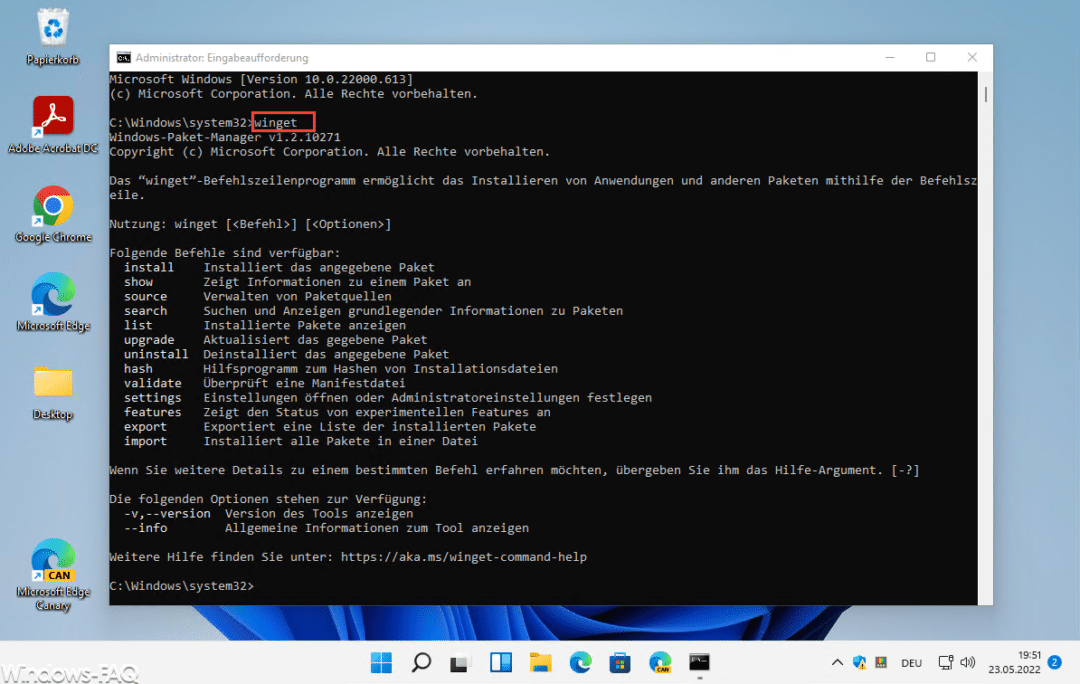Click the Google Chrome desktop icon
The height and width of the screenshot is (684, 1080).
(52, 207)
